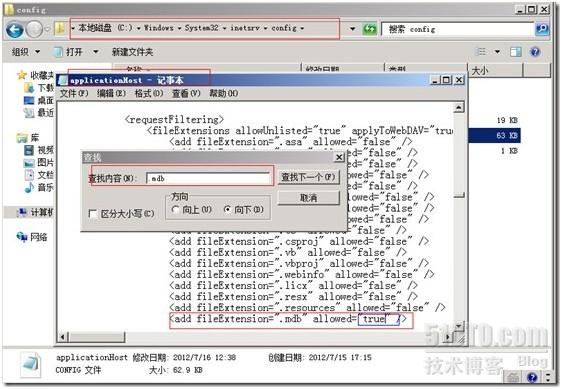The height and width of the screenshot is (389, 562).
Task: Expand the arrow next to 打开
Action: [x=96, y=52]
